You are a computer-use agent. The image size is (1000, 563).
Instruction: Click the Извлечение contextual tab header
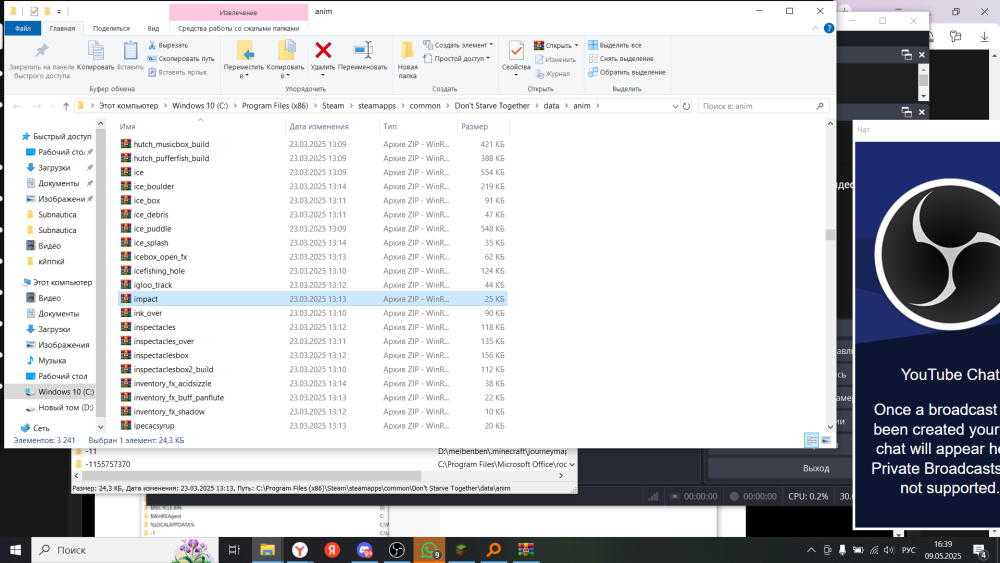pyautogui.click(x=239, y=12)
